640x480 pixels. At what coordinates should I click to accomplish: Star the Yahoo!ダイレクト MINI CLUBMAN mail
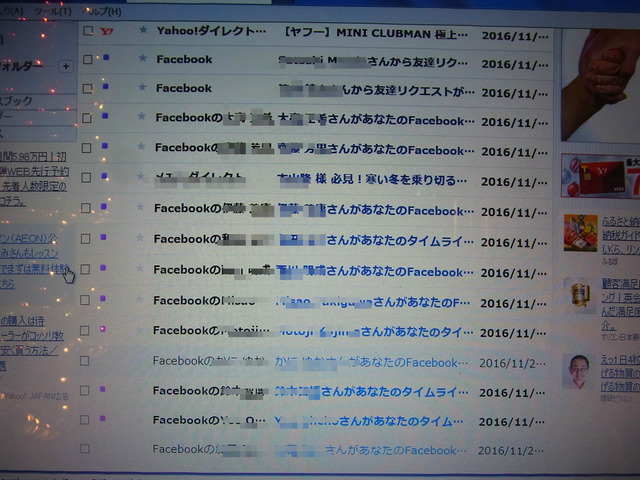[143, 29]
